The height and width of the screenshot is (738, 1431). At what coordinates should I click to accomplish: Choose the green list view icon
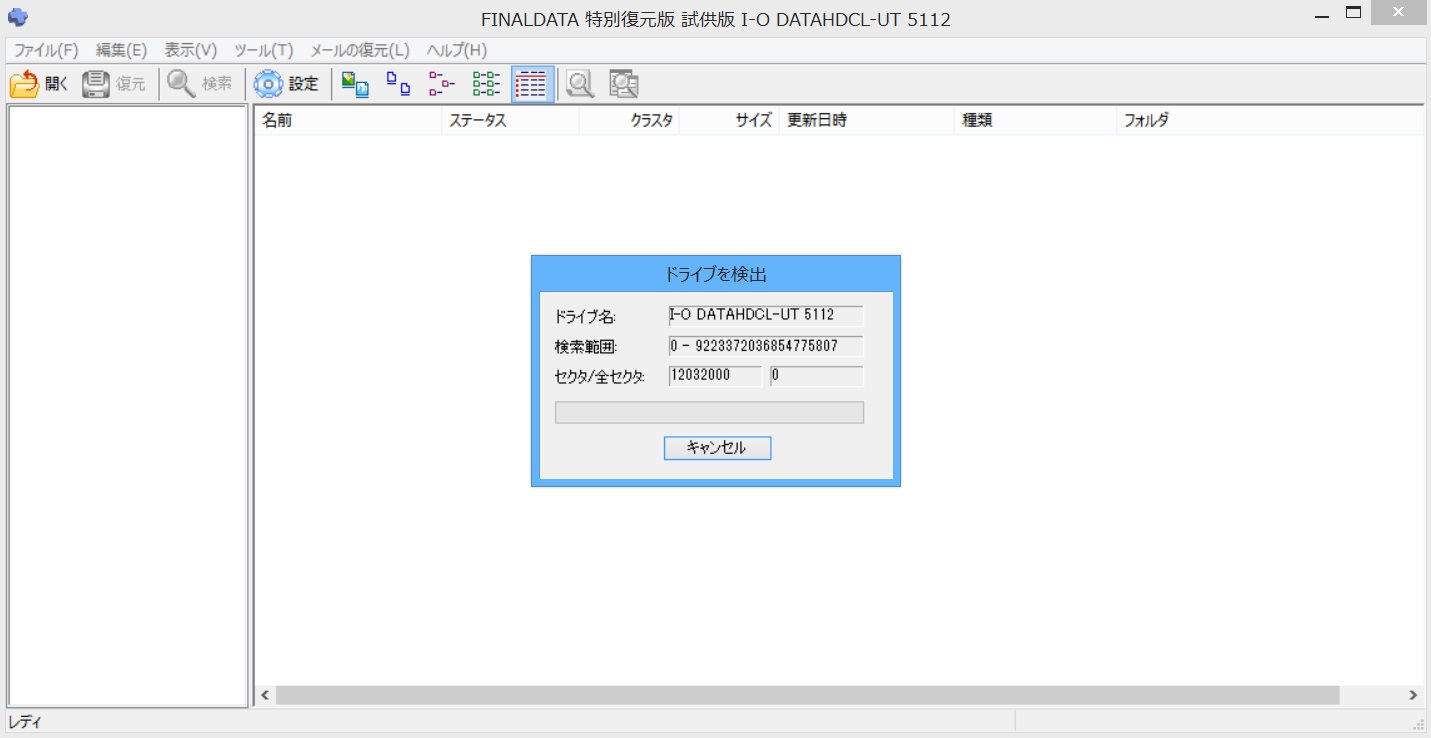(486, 85)
